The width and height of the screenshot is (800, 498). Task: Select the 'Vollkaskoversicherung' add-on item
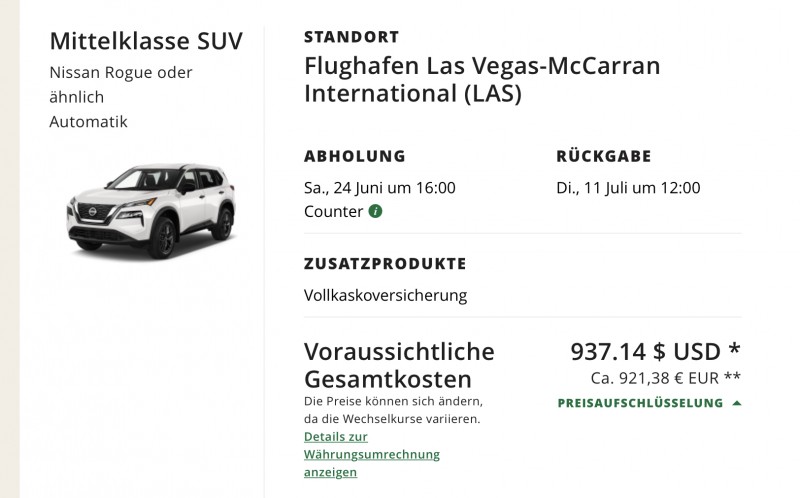pos(385,295)
